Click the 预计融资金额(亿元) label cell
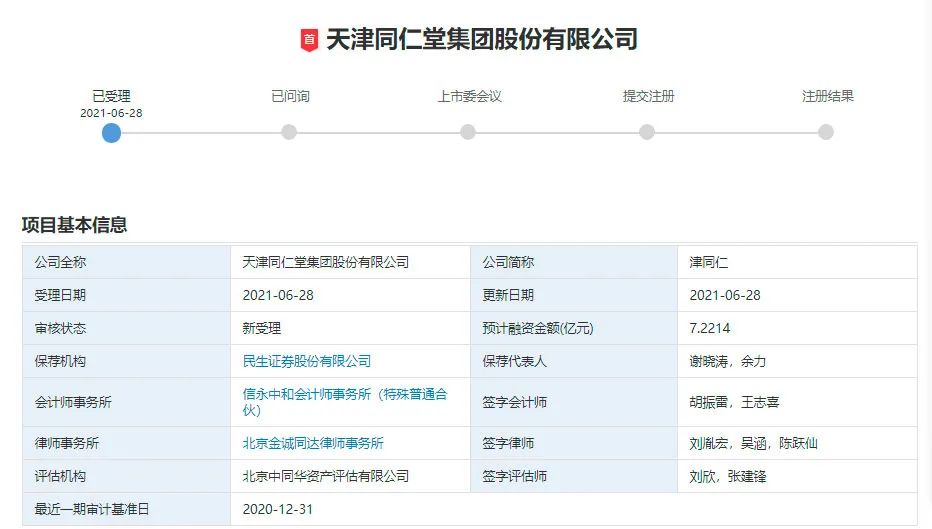 pyautogui.click(x=574, y=328)
